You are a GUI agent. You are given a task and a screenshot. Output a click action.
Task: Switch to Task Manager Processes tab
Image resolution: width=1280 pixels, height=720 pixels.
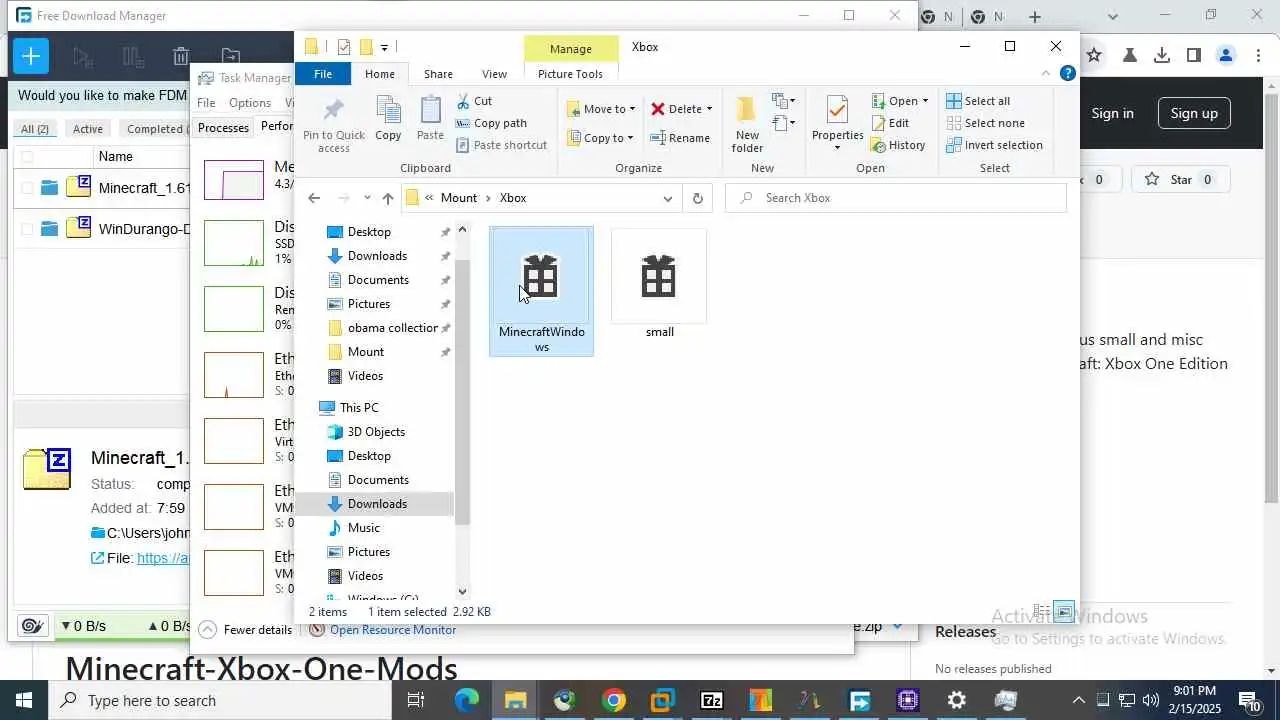click(x=223, y=127)
